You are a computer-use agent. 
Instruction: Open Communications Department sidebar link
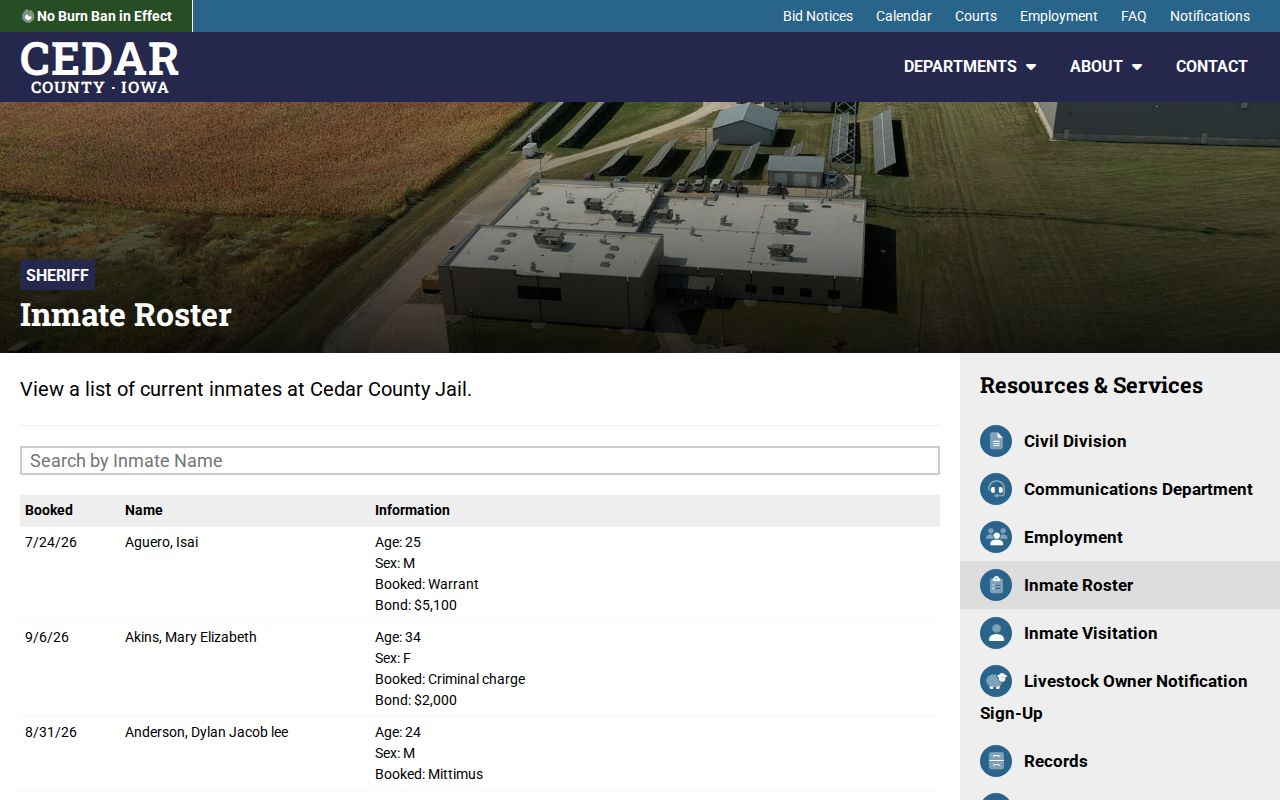click(1138, 489)
